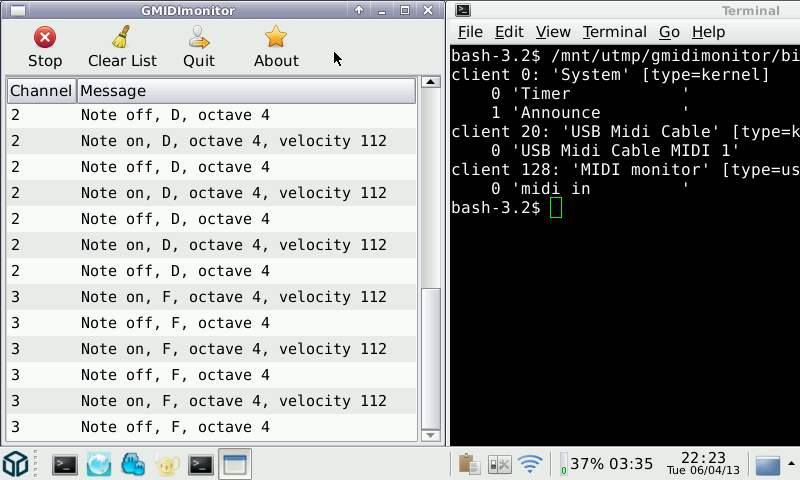The image size is (800, 480).
Task: Open the Edit menu in Terminal
Action: tap(509, 32)
